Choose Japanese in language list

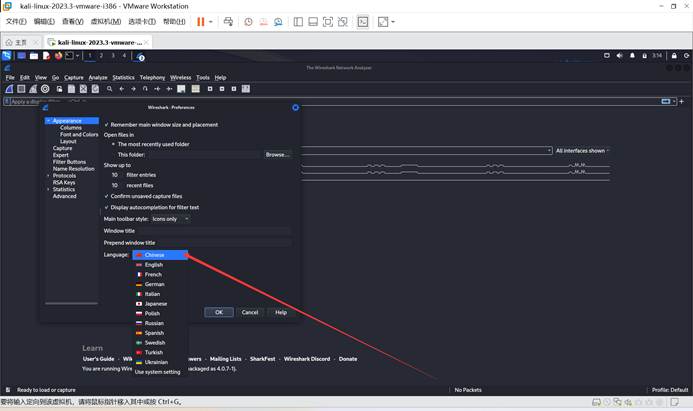pos(161,304)
